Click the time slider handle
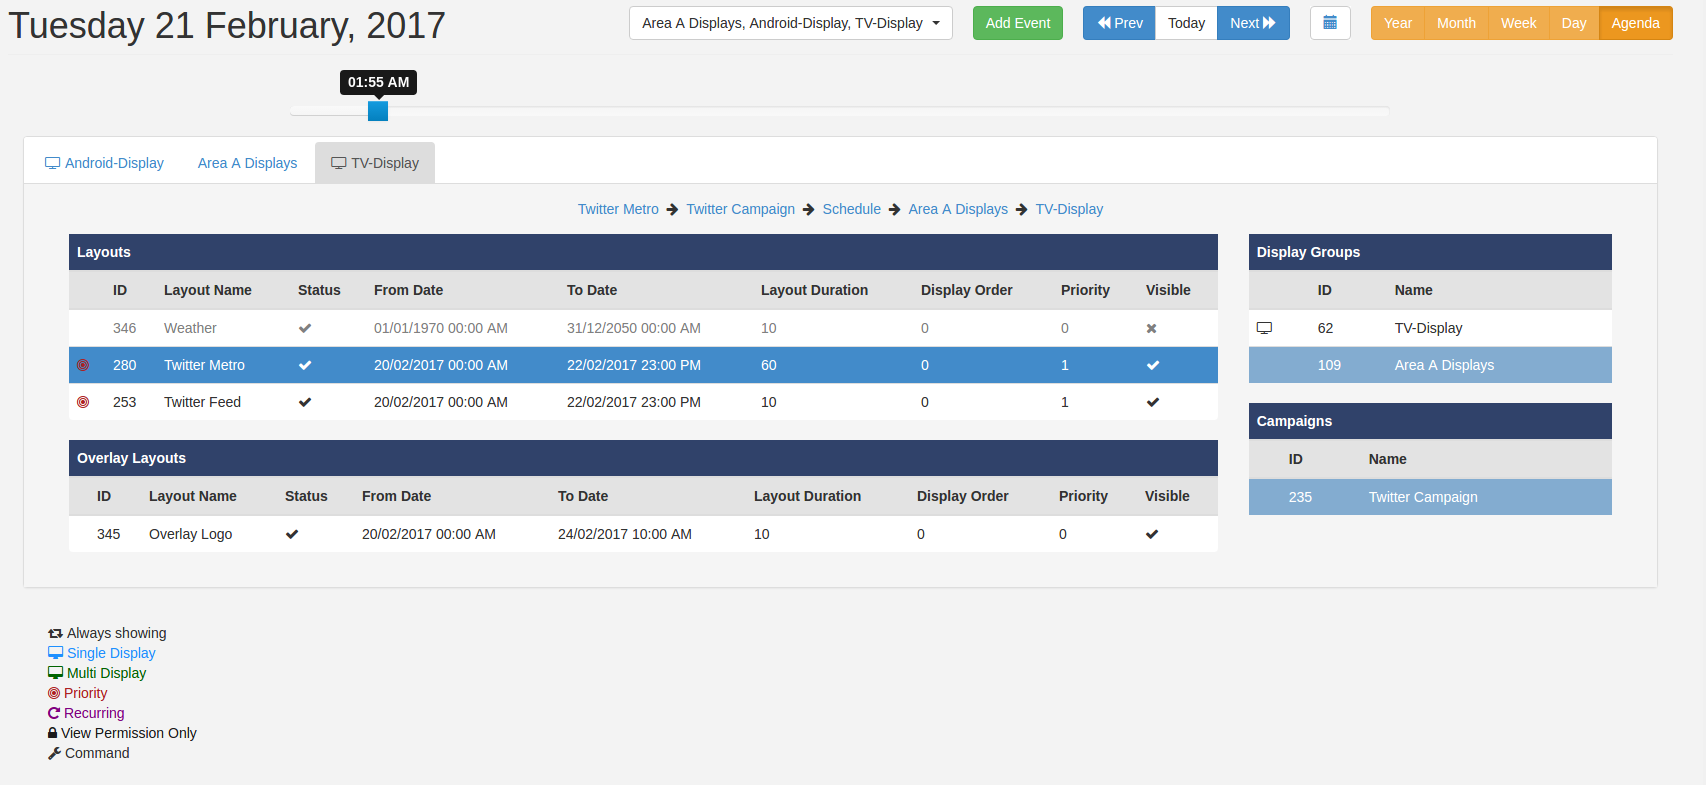1706x785 pixels. point(378,111)
